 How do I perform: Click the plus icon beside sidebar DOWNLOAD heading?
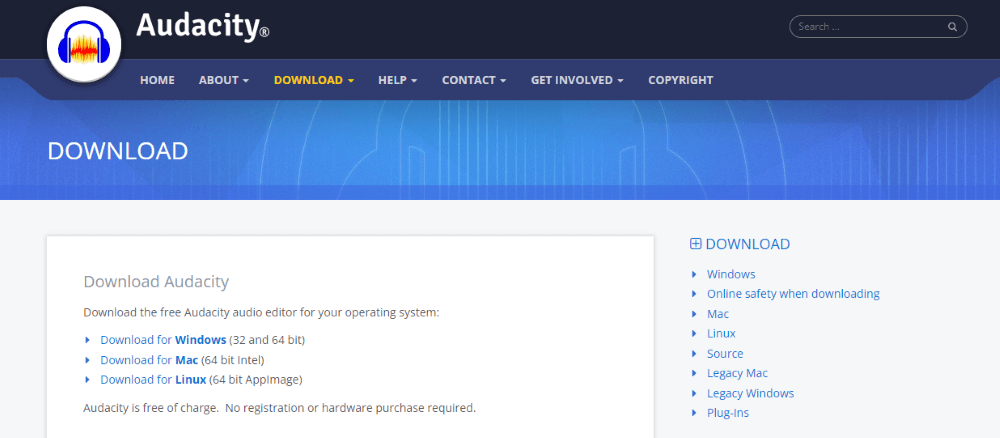[696, 244]
